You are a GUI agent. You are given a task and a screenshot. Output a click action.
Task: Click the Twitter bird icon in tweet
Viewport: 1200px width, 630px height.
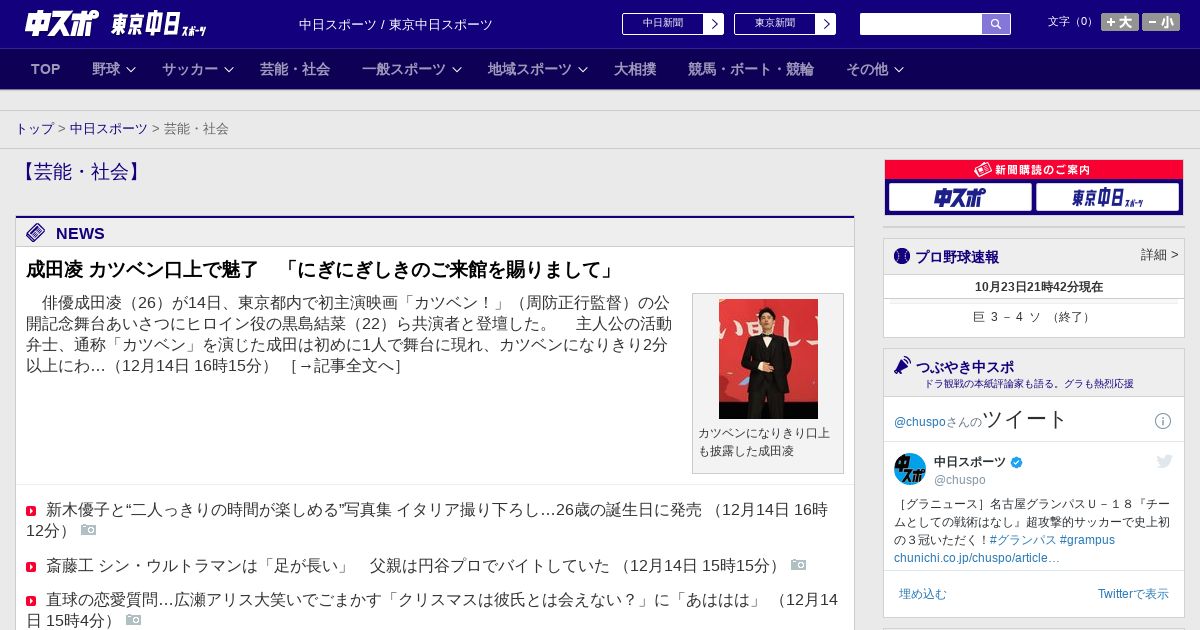point(1164,461)
